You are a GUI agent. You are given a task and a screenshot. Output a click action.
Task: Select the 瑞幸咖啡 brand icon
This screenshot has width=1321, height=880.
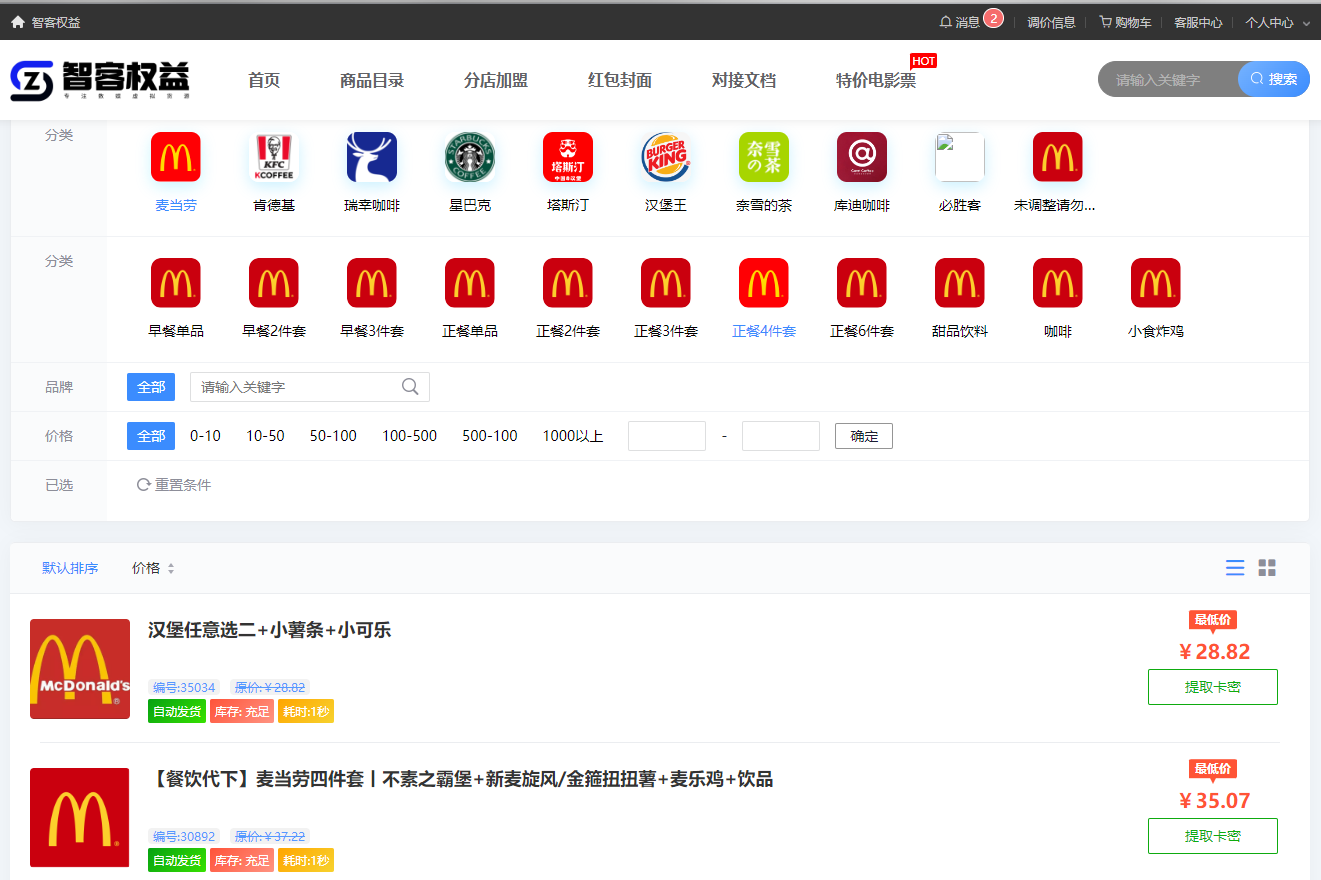(x=372, y=157)
